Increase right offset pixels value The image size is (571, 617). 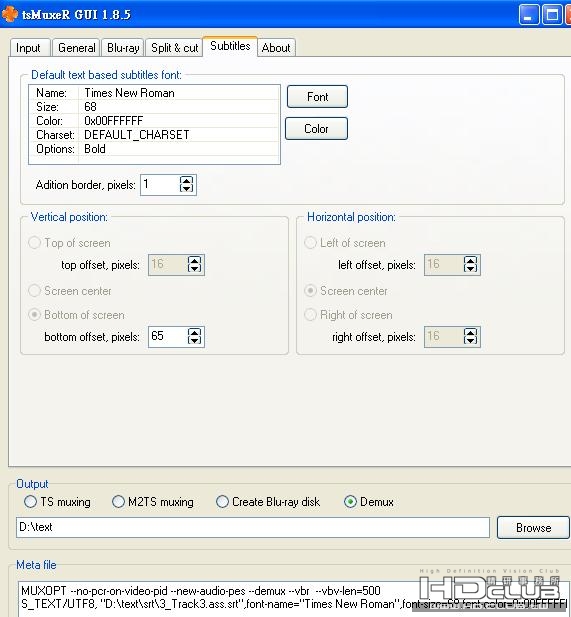470,332
